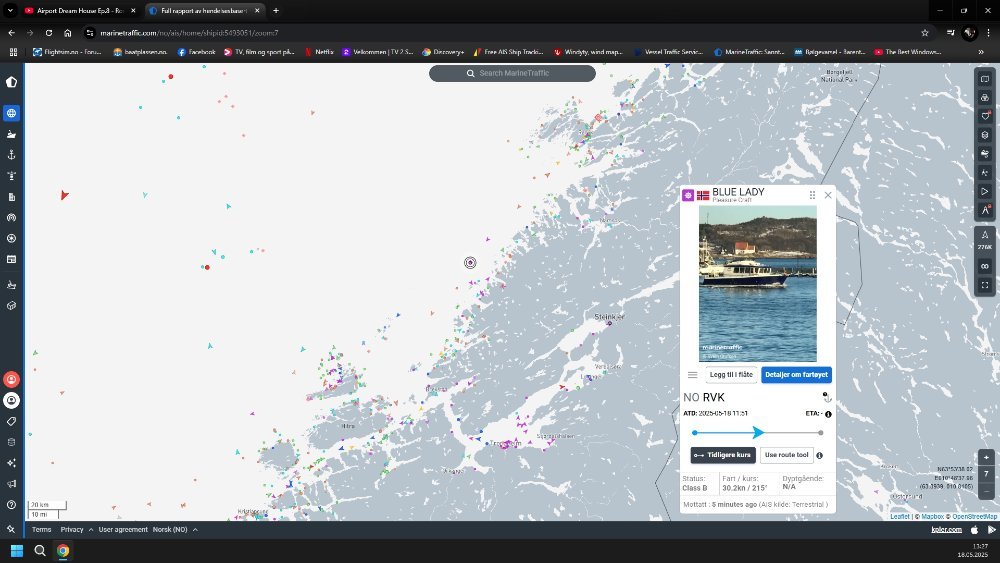Click the fullscreen map icon in right toolbar
The height and width of the screenshot is (563, 1000).
pyautogui.click(x=985, y=285)
